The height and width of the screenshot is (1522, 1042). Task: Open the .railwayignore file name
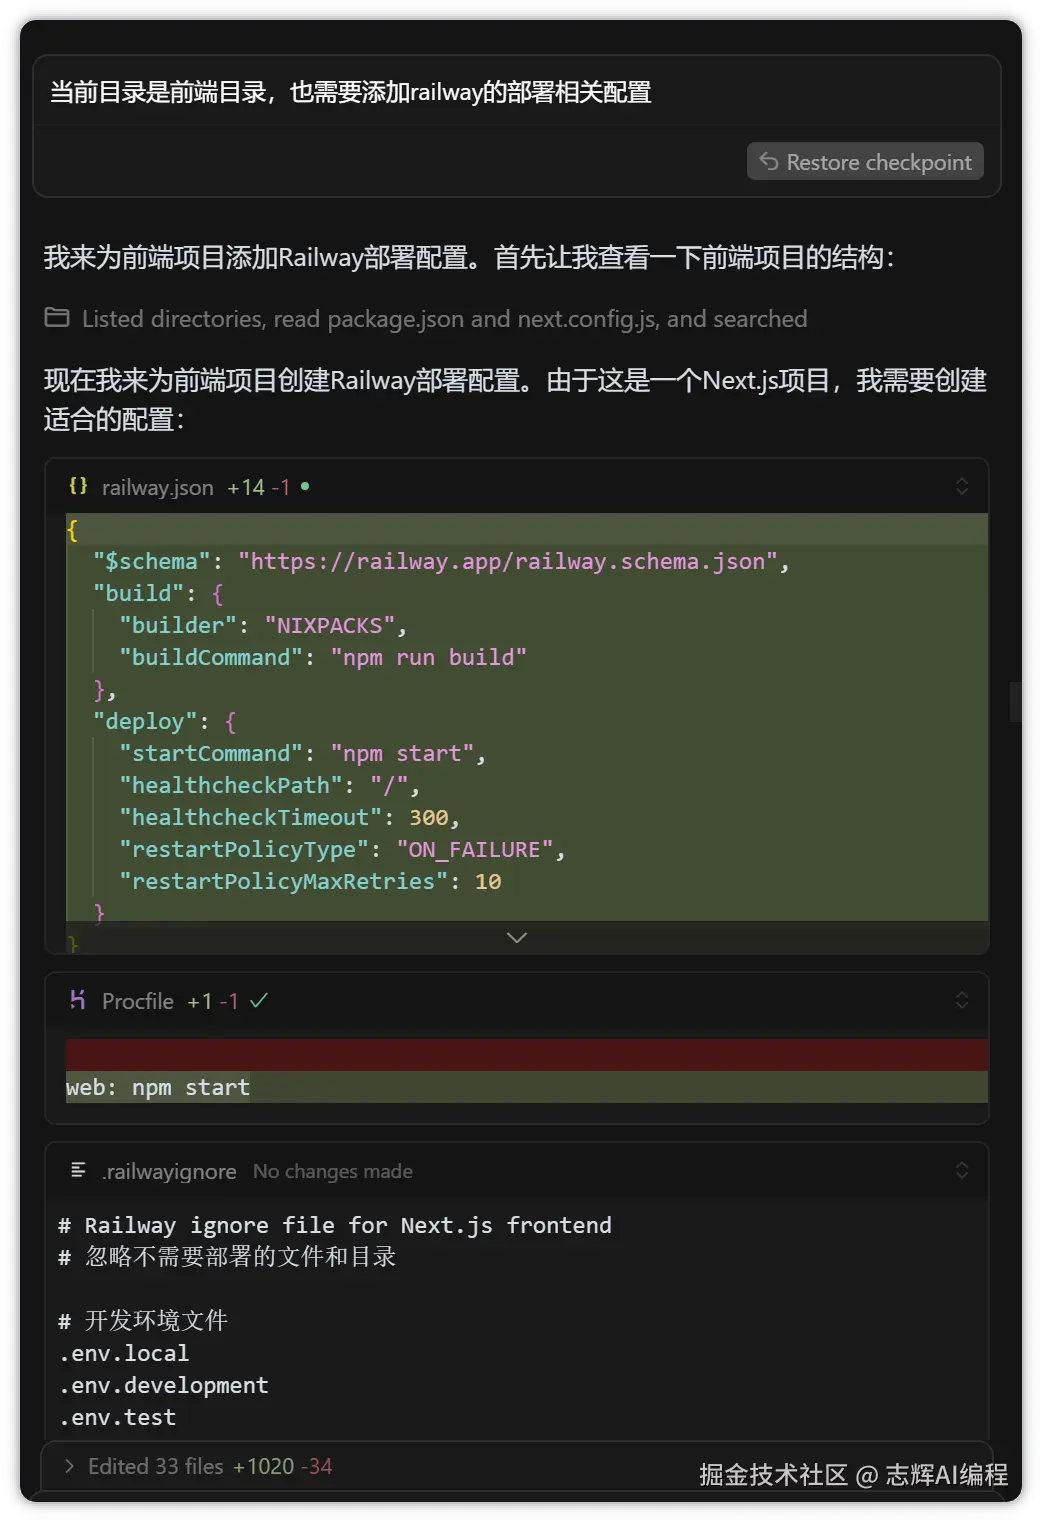(168, 1171)
